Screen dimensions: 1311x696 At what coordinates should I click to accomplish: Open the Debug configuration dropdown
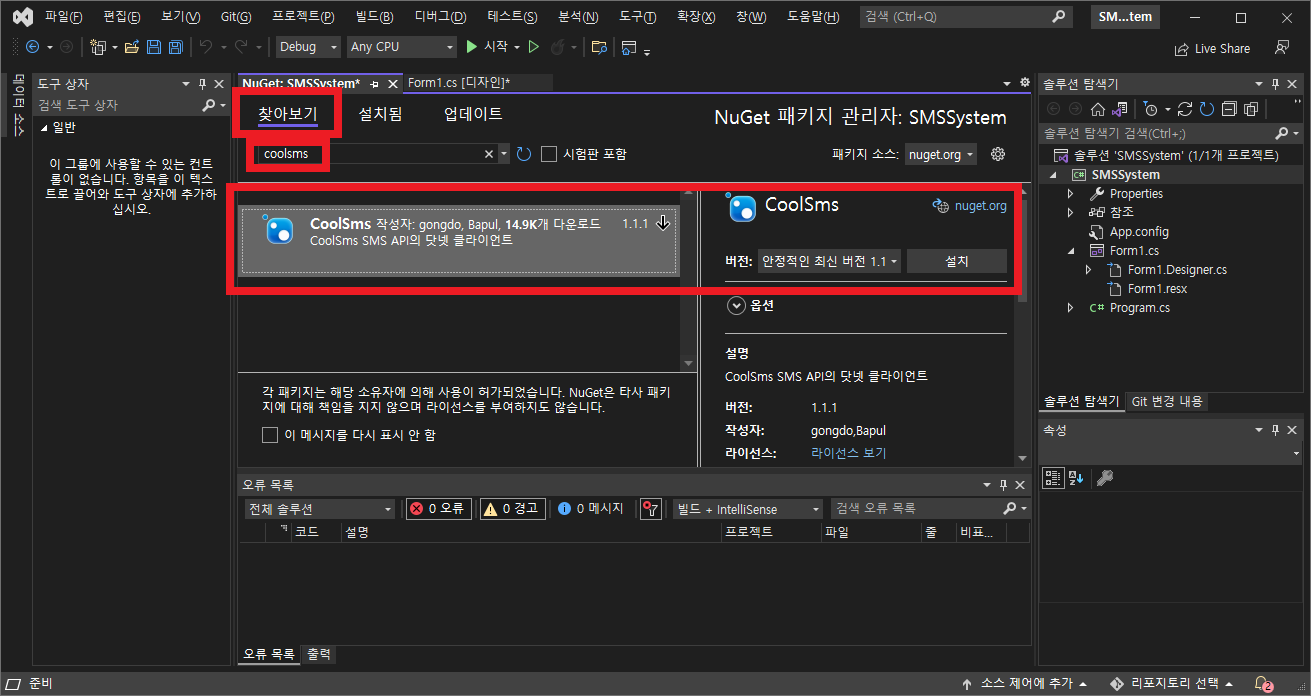tap(306, 47)
